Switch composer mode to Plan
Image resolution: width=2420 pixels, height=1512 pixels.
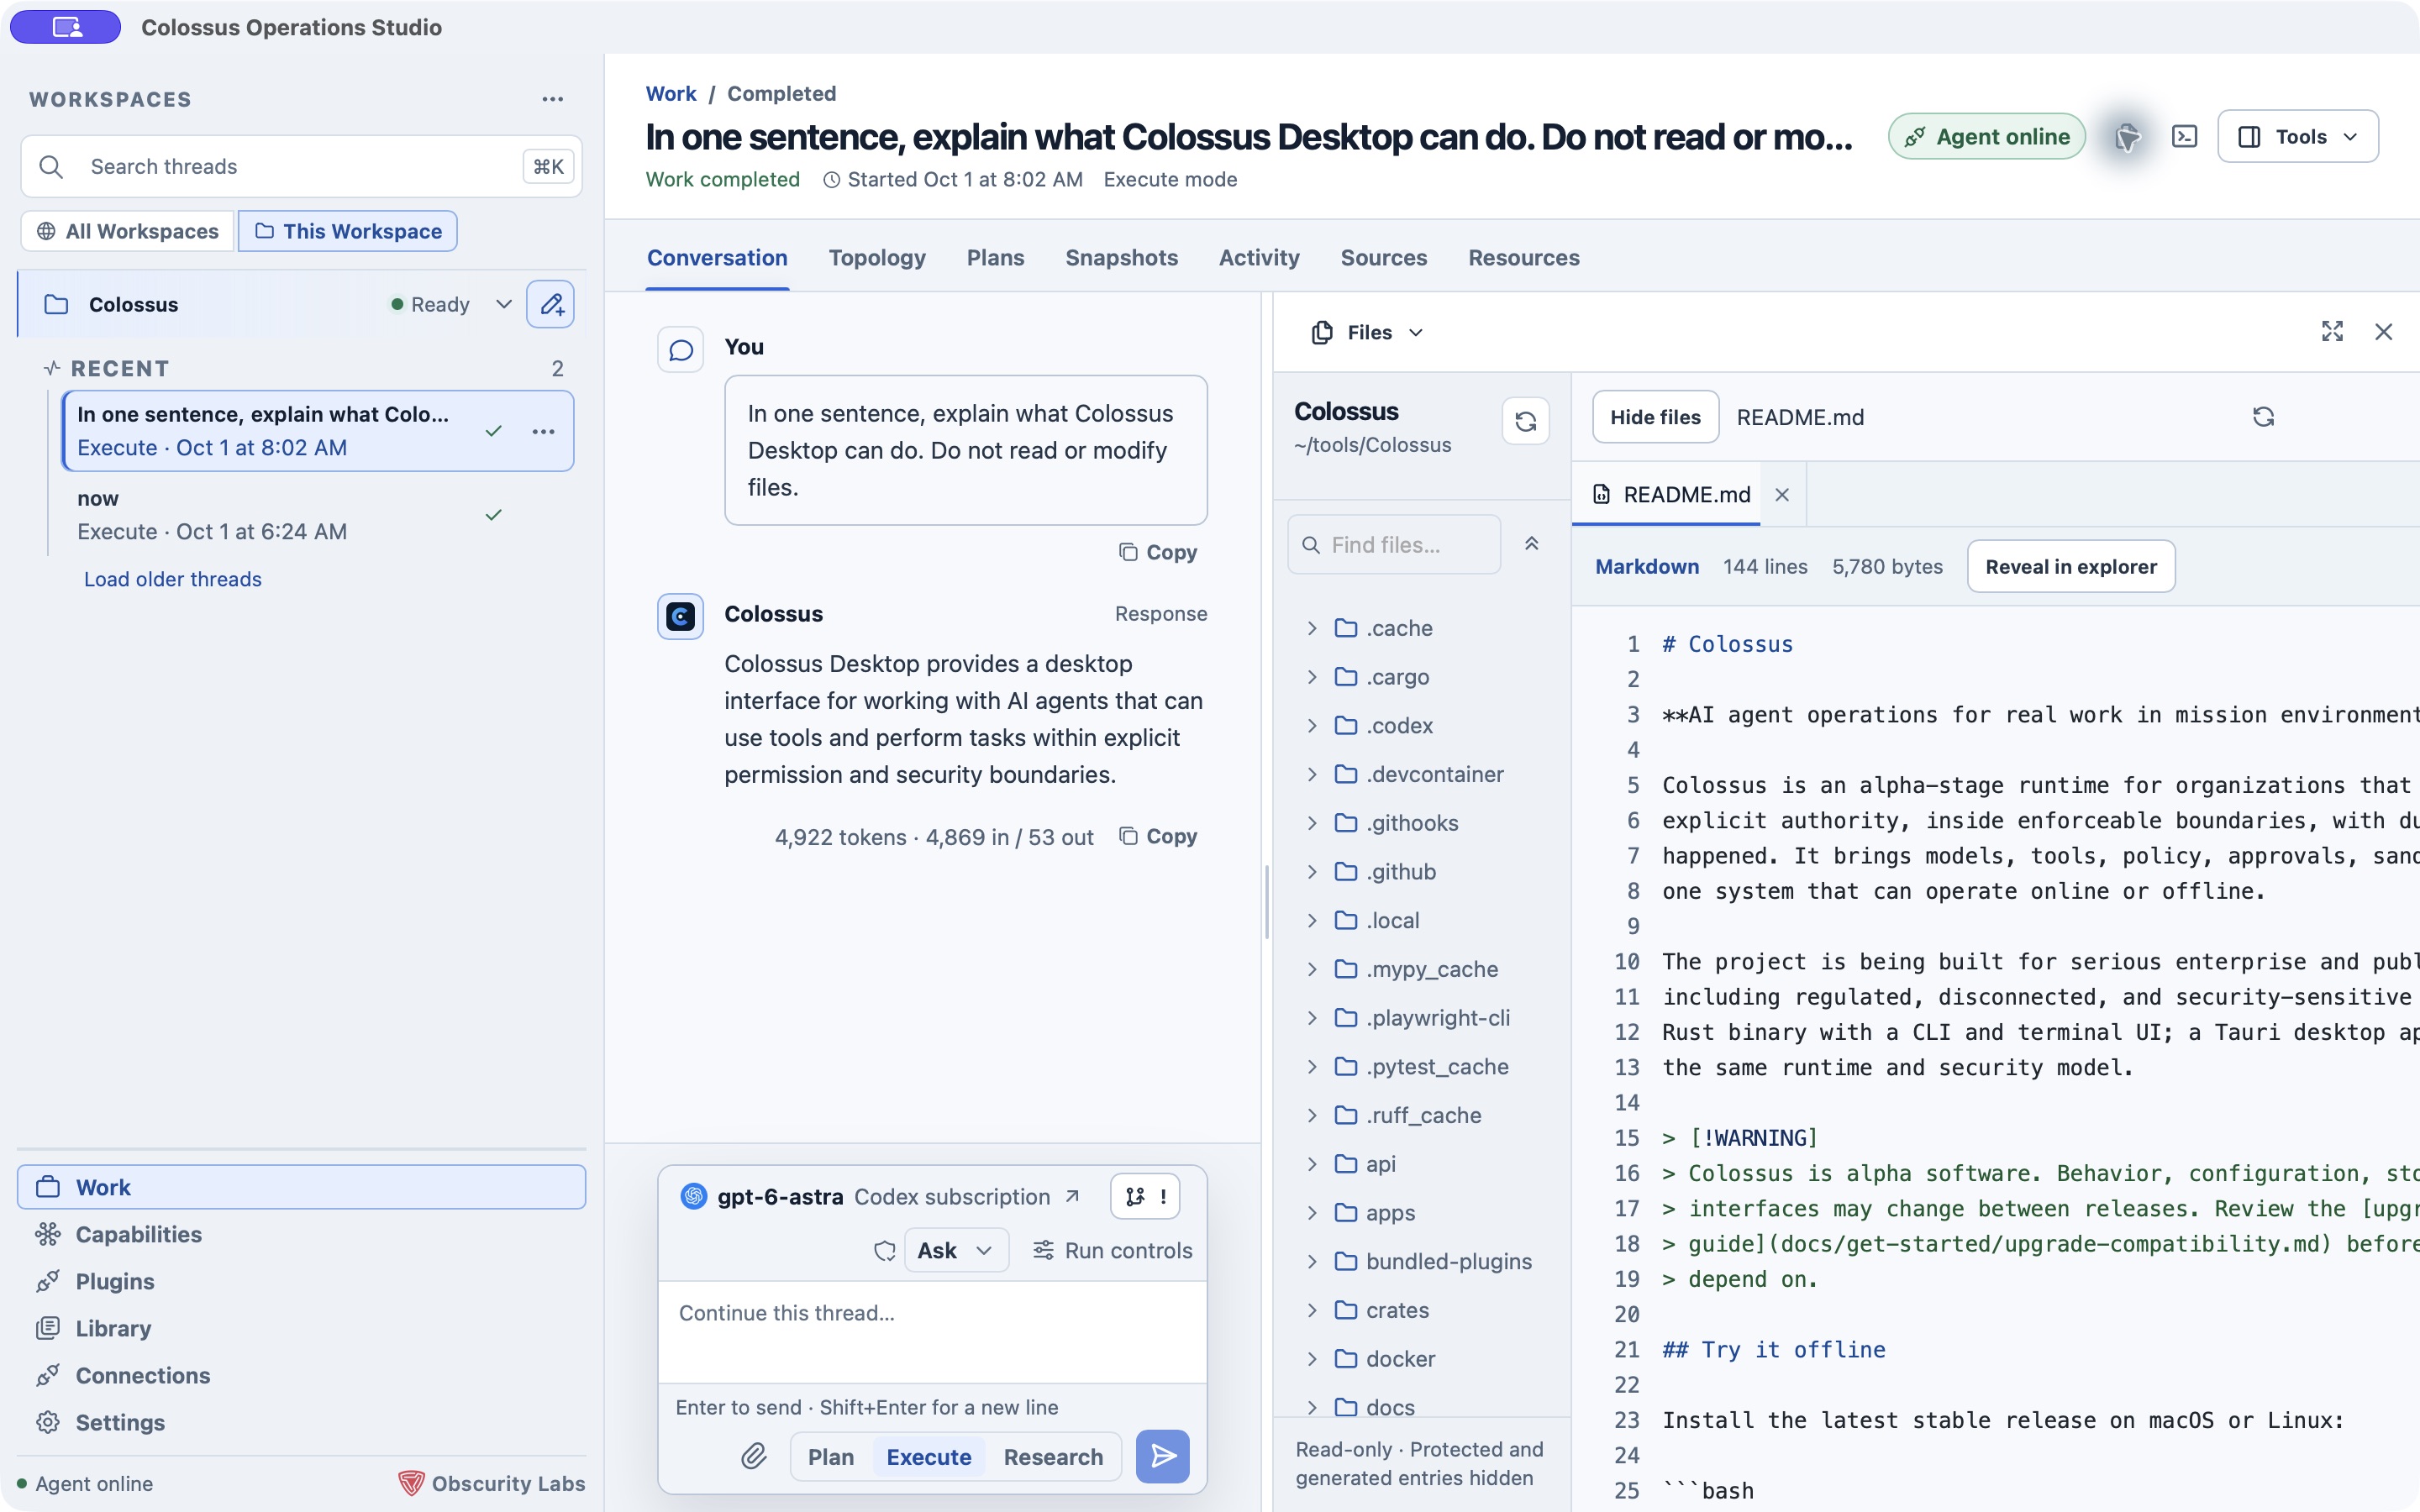coord(830,1457)
